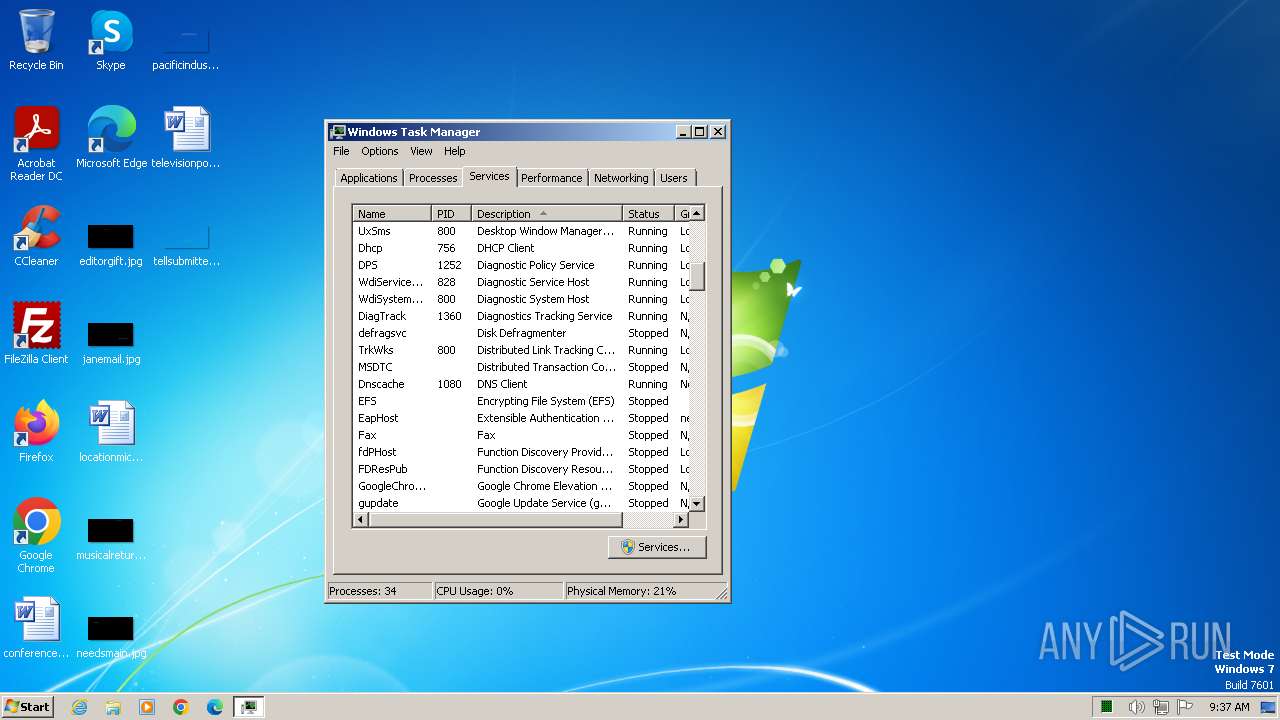Switch to the Networking tab
Viewport: 1280px width, 720px height.
[x=621, y=178]
